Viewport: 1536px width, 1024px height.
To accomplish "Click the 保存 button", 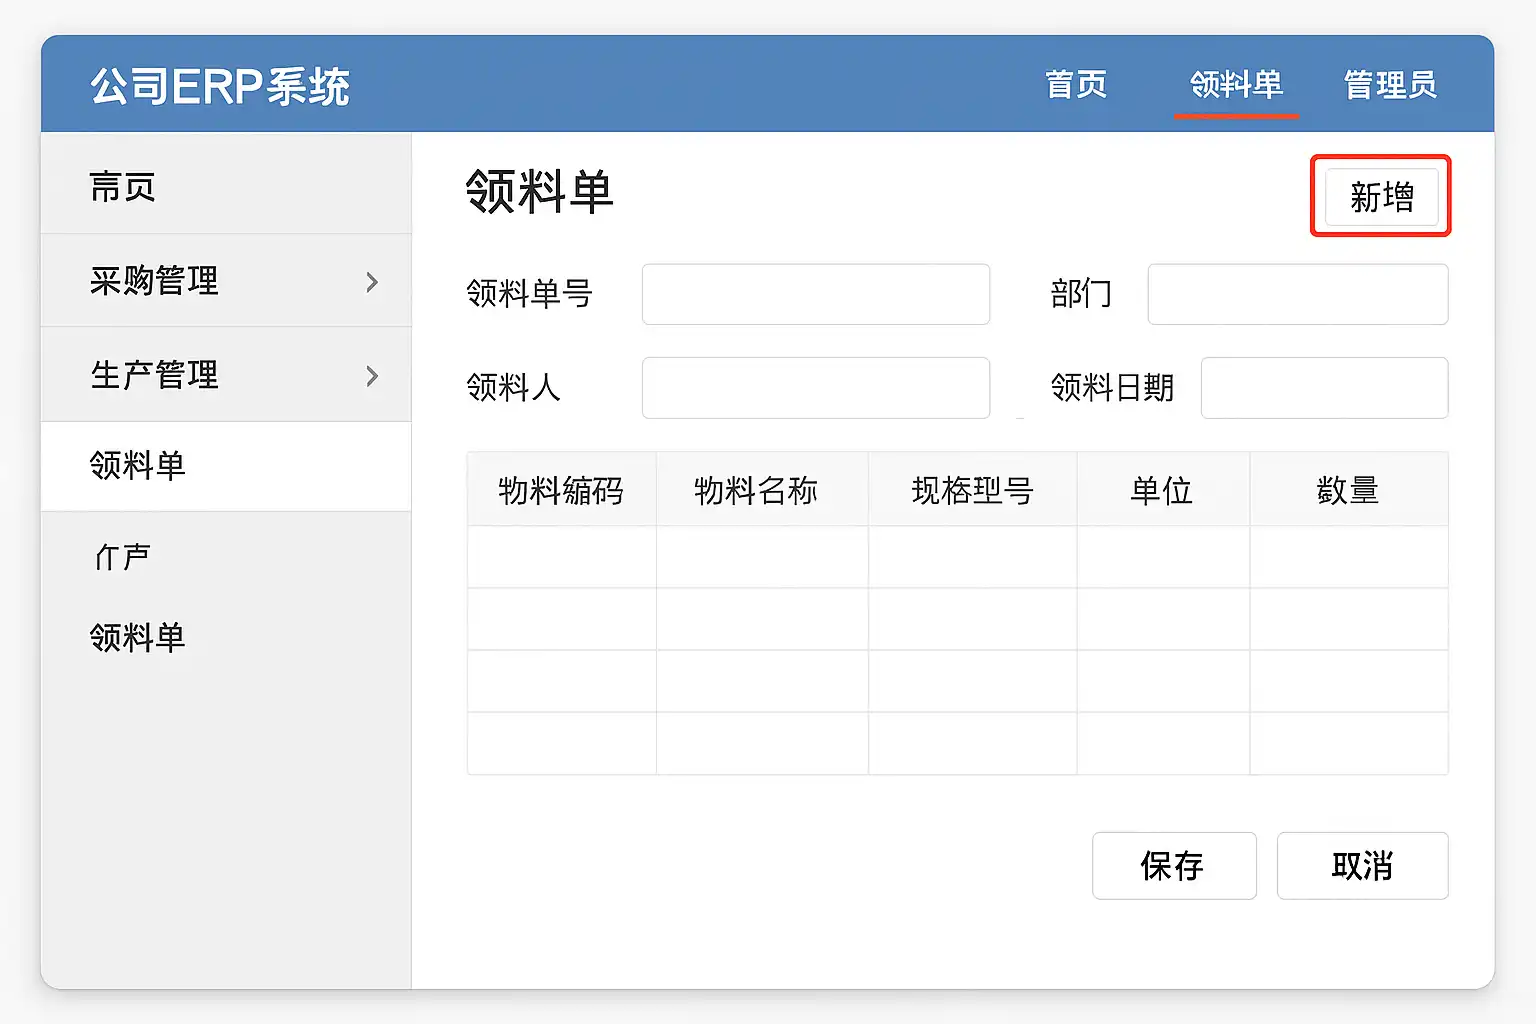I will (1173, 865).
